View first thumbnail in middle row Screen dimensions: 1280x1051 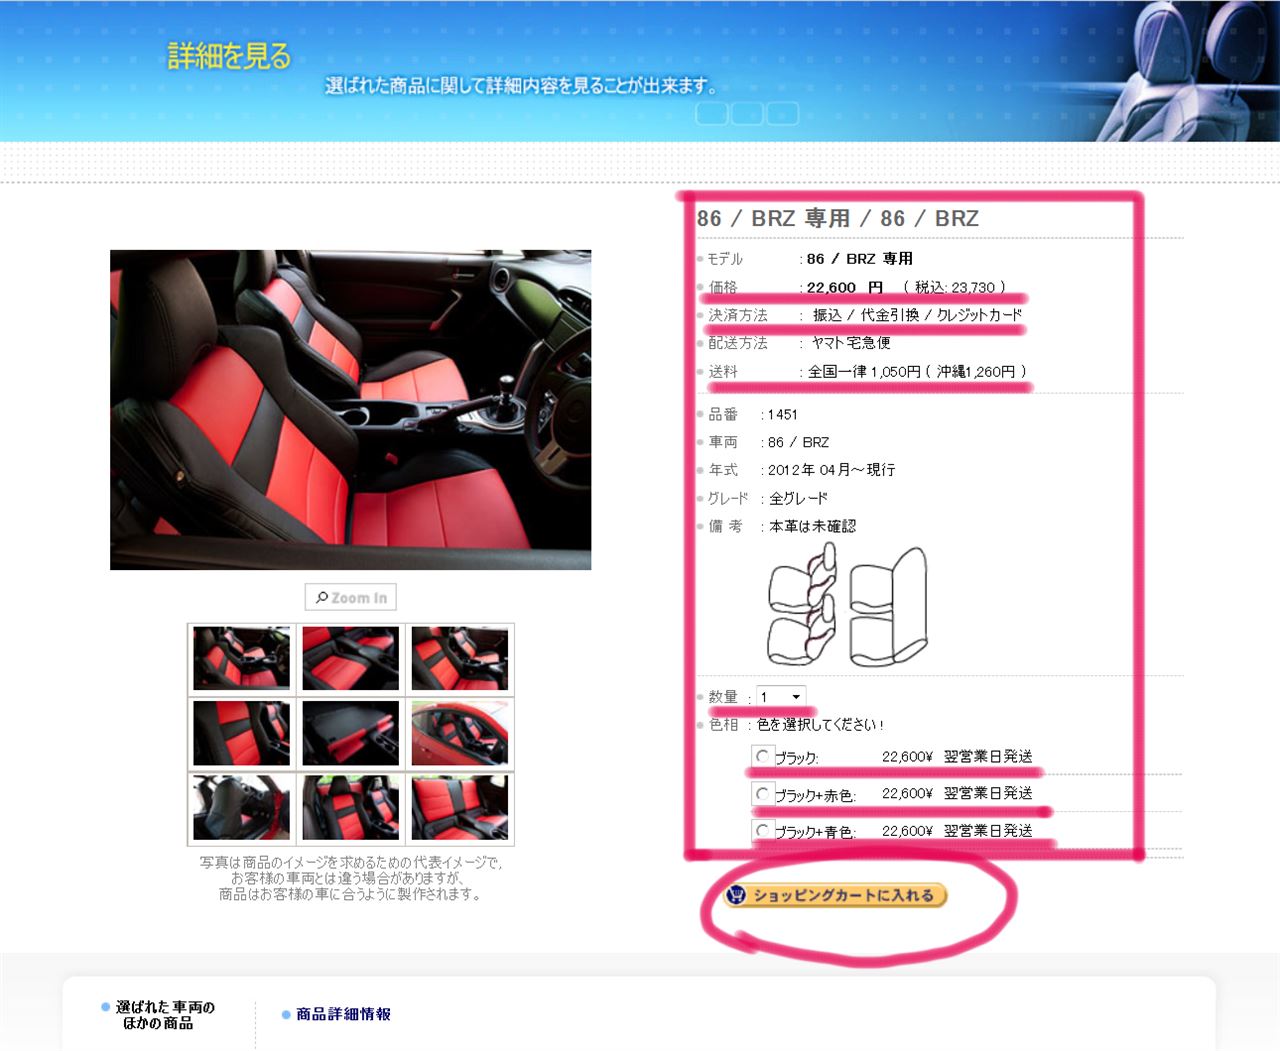242,733
